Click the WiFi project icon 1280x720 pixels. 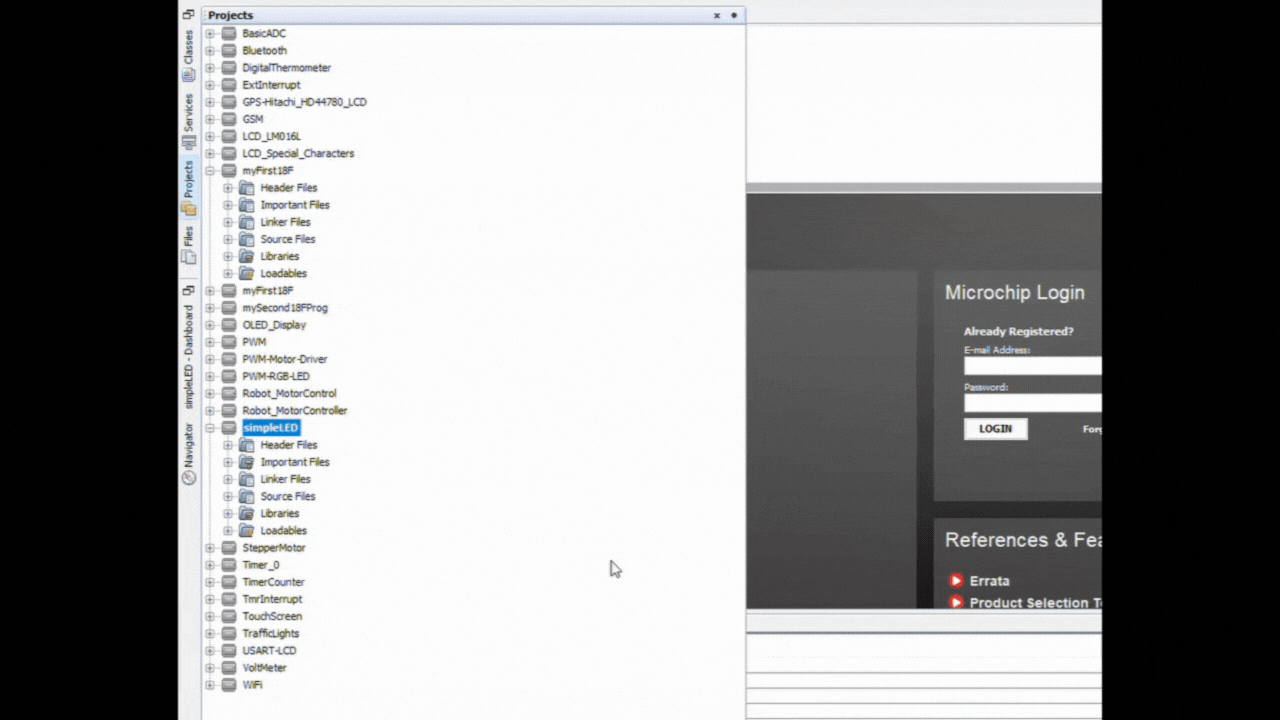(x=229, y=685)
